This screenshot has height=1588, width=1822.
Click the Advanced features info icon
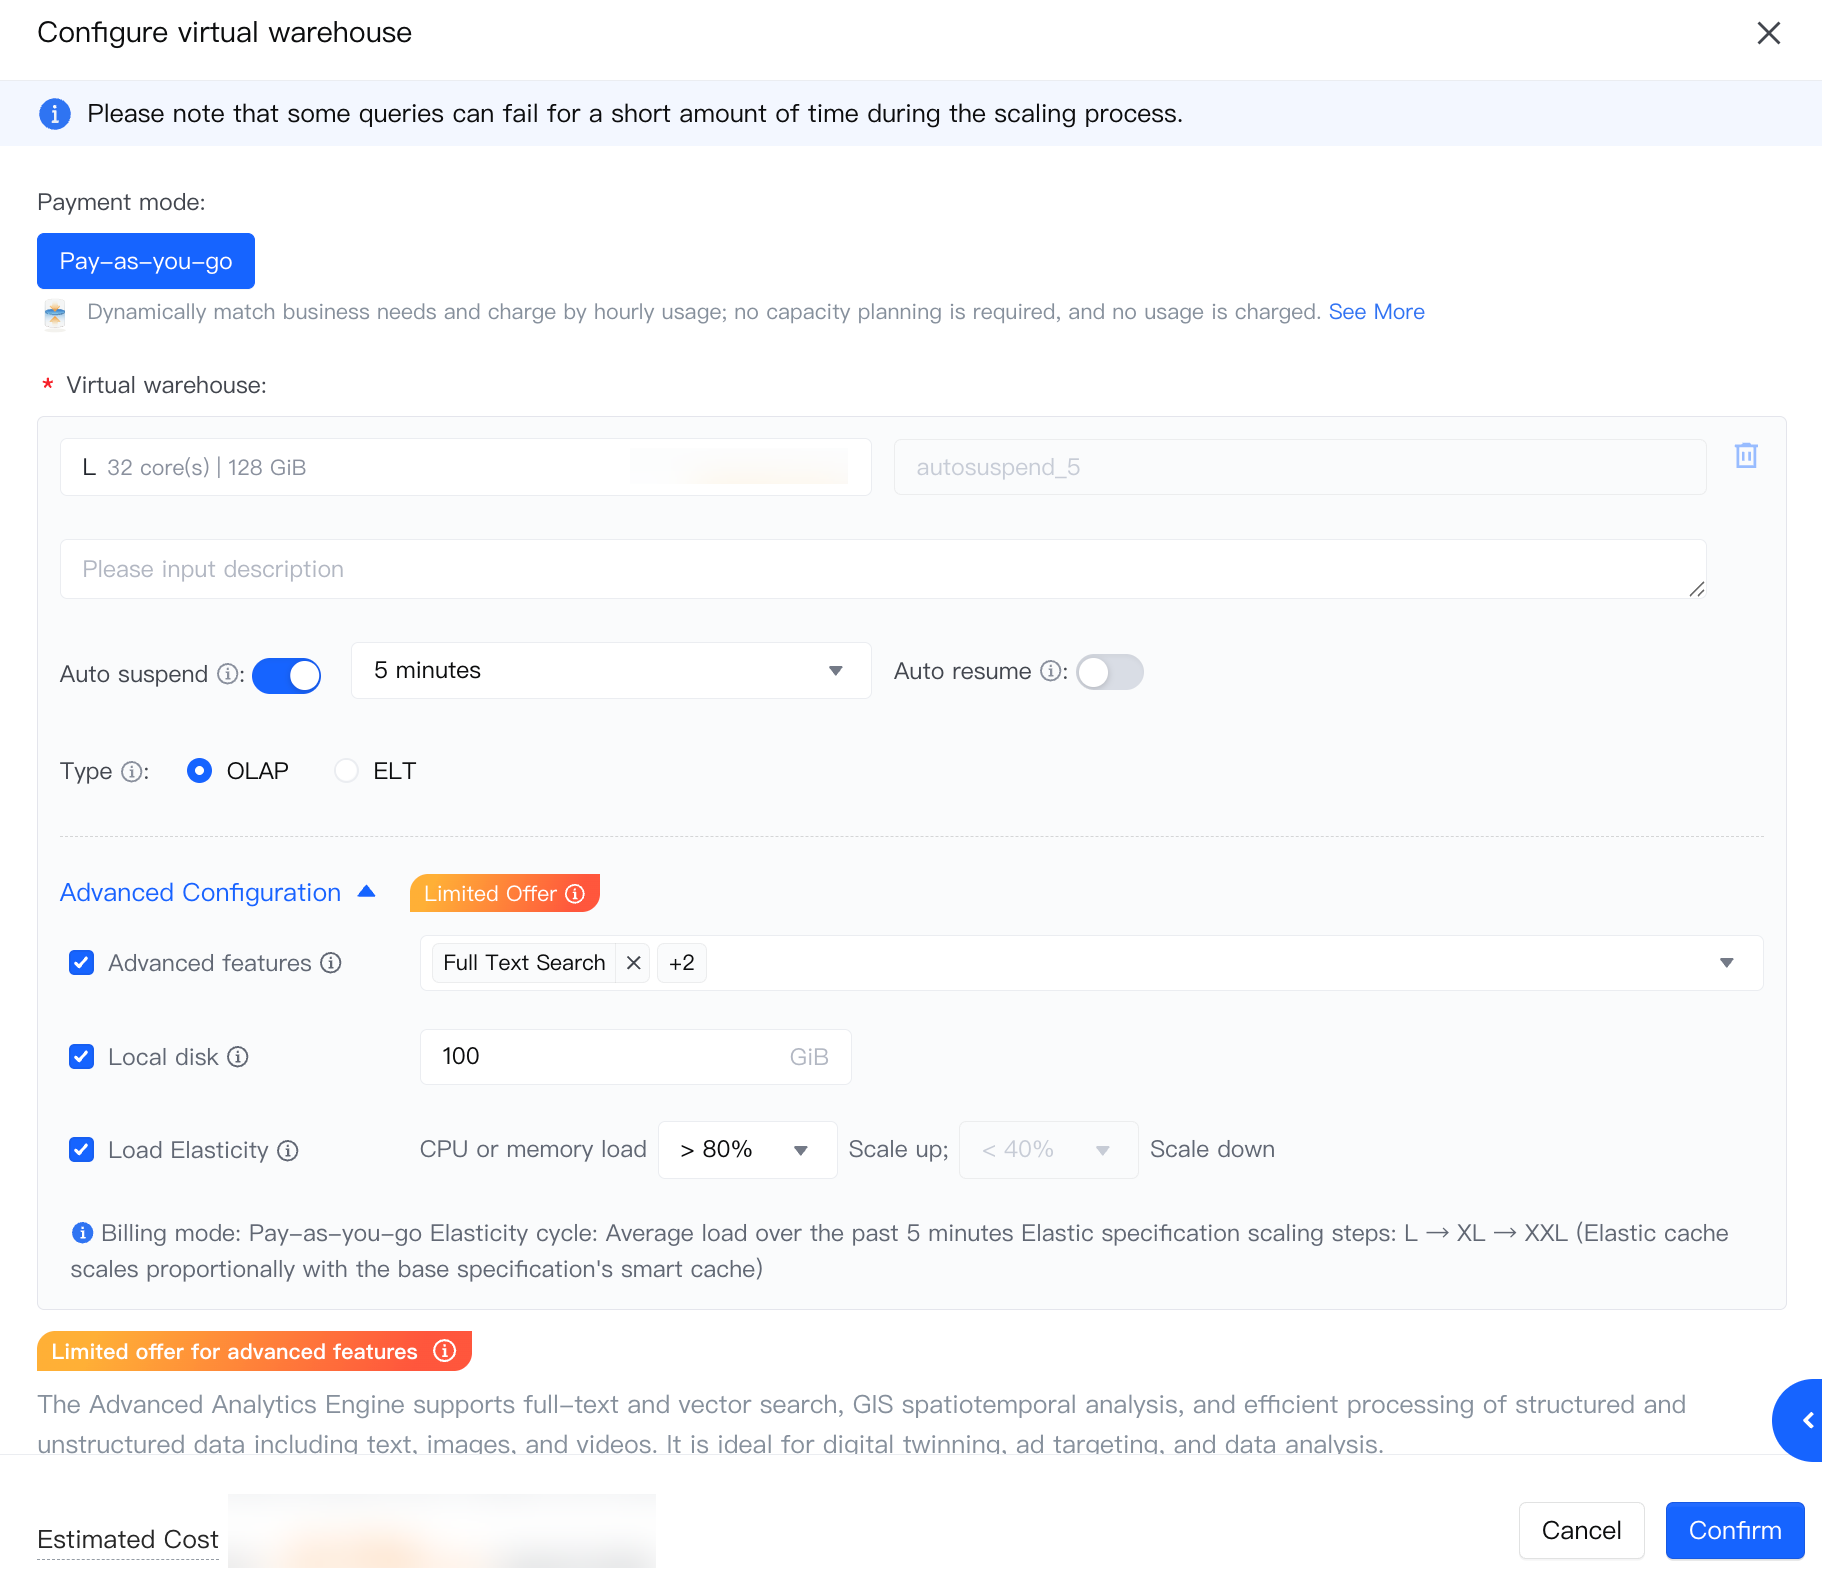(x=331, y=963)
